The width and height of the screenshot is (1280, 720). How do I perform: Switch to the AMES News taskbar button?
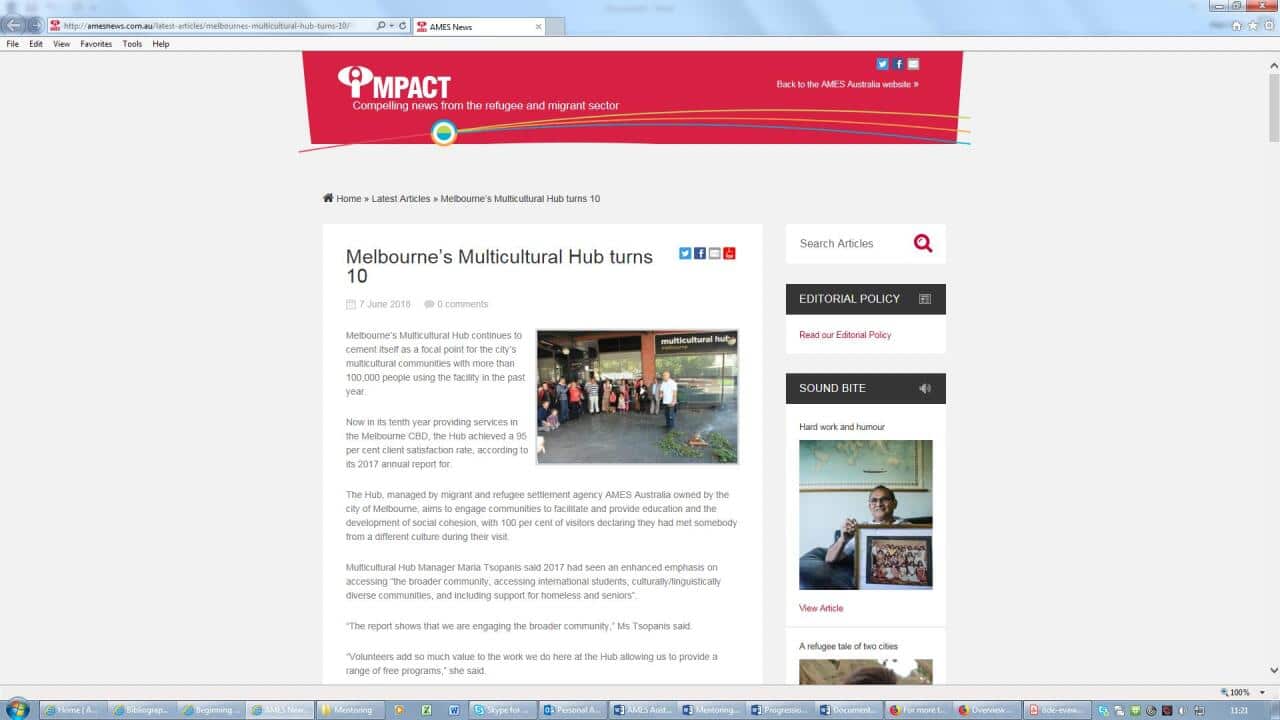280,710
